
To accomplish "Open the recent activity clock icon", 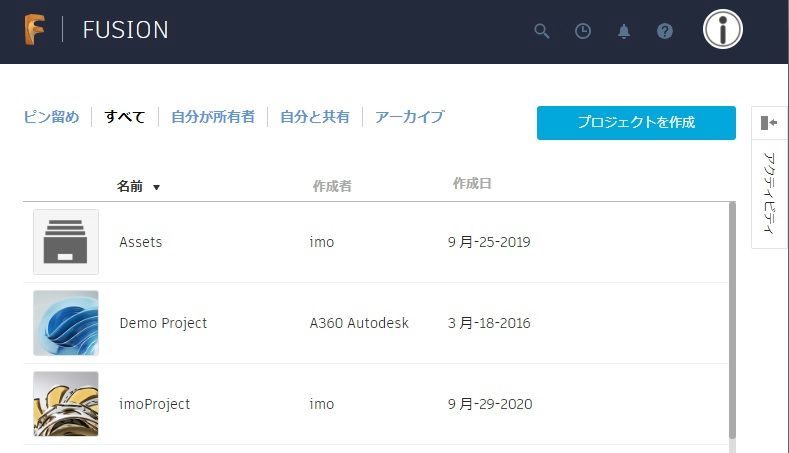I will pos(583,31).
